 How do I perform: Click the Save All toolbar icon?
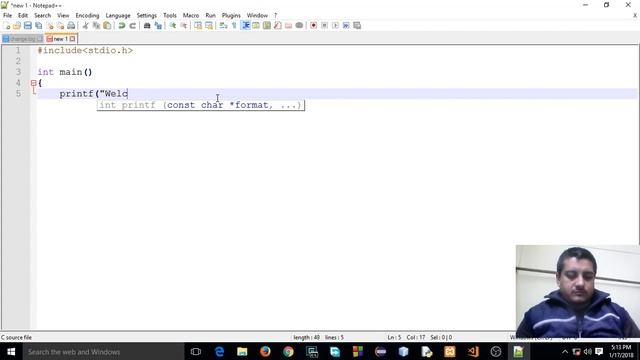pyautogui.click(x=38, y=26)
